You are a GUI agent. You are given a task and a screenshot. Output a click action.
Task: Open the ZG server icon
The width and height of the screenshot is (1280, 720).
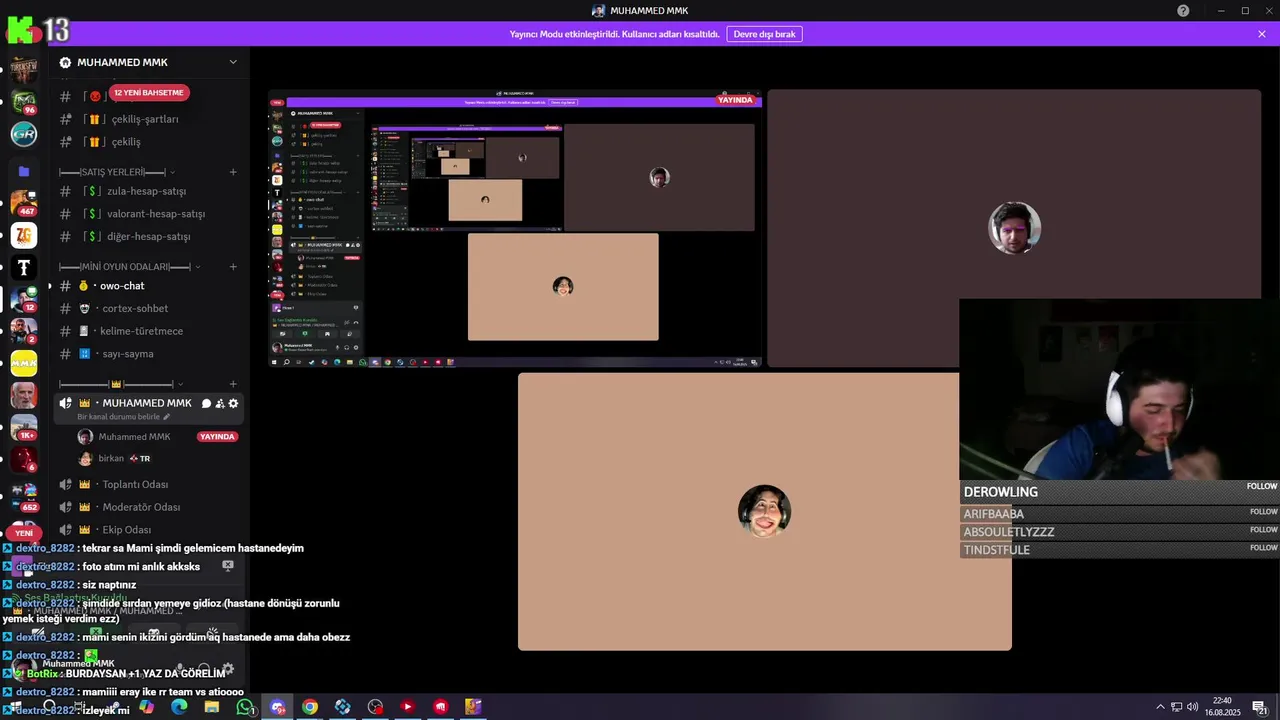24,235
